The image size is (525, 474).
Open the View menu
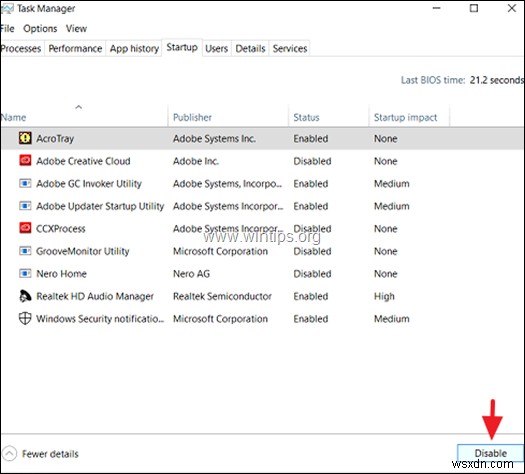coord(76,29)
